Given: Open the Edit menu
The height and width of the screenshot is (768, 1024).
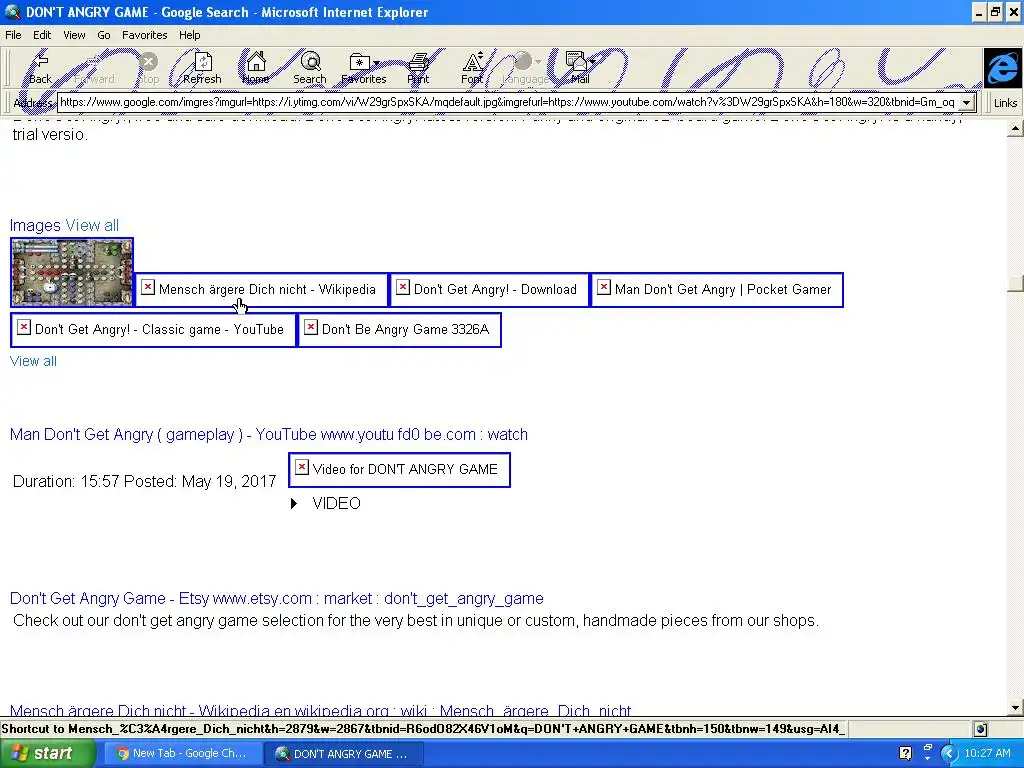Looking at the screenshot, I should pos(42,35).
